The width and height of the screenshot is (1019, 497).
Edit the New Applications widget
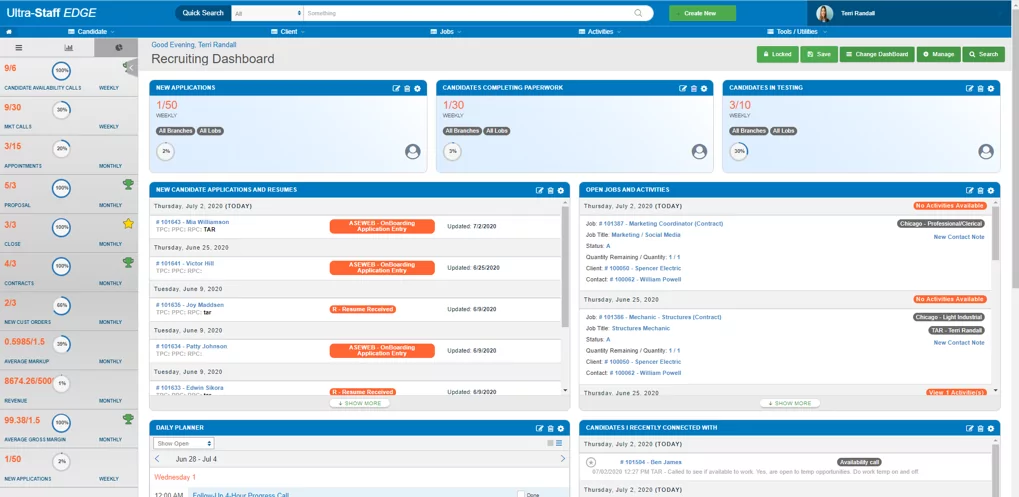point(396,88)
